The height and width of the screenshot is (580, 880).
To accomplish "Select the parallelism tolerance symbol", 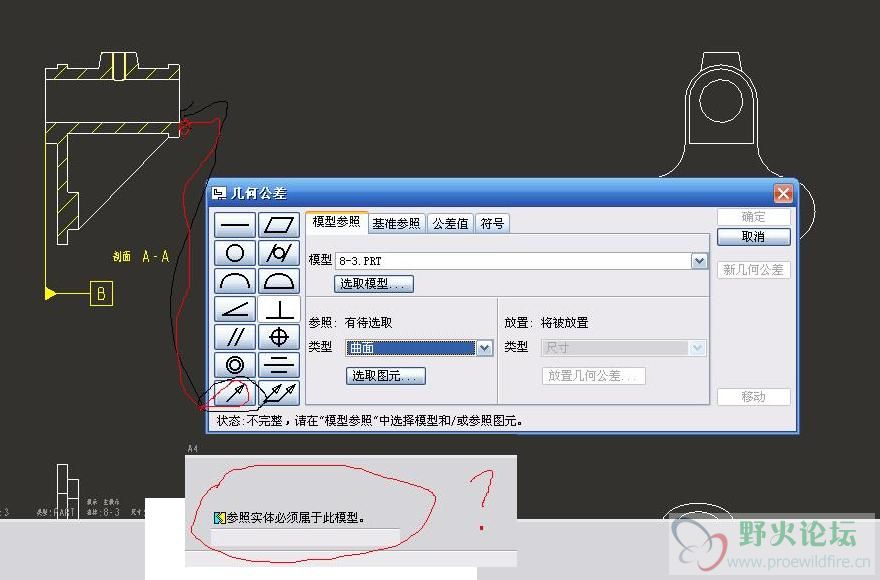I will point(235,337).
